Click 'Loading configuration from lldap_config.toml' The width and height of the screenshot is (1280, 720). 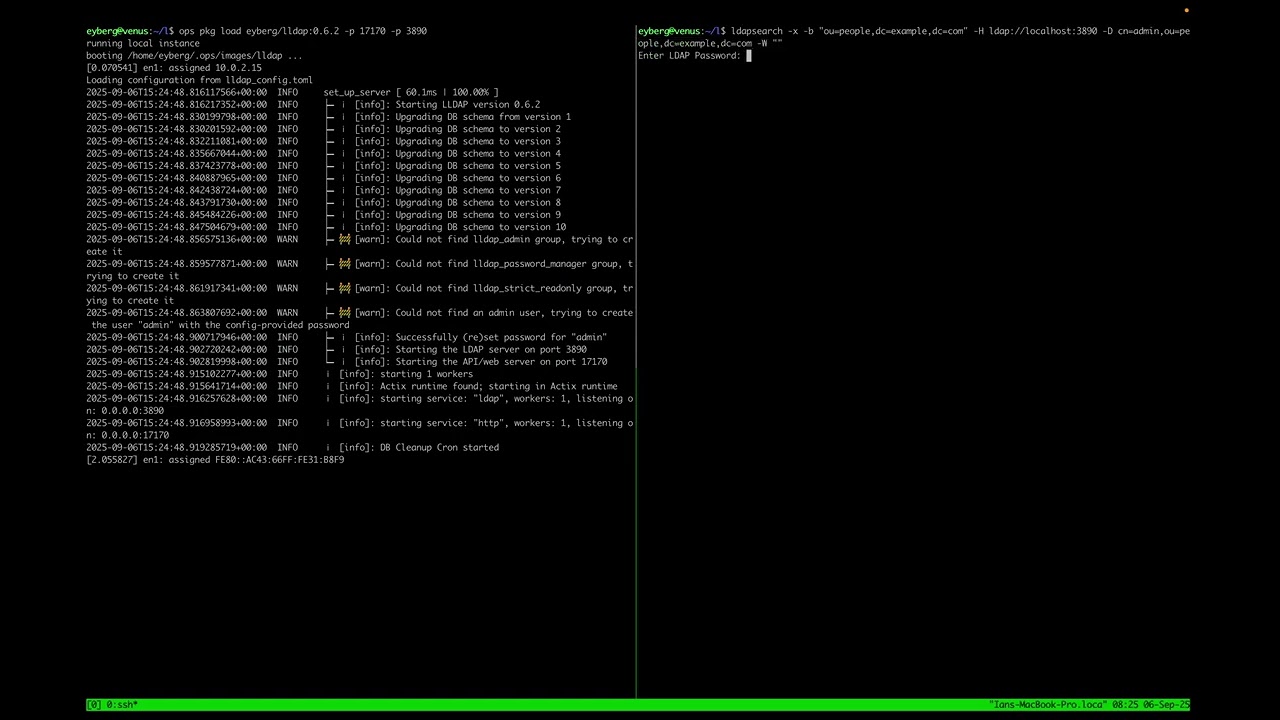199,80
